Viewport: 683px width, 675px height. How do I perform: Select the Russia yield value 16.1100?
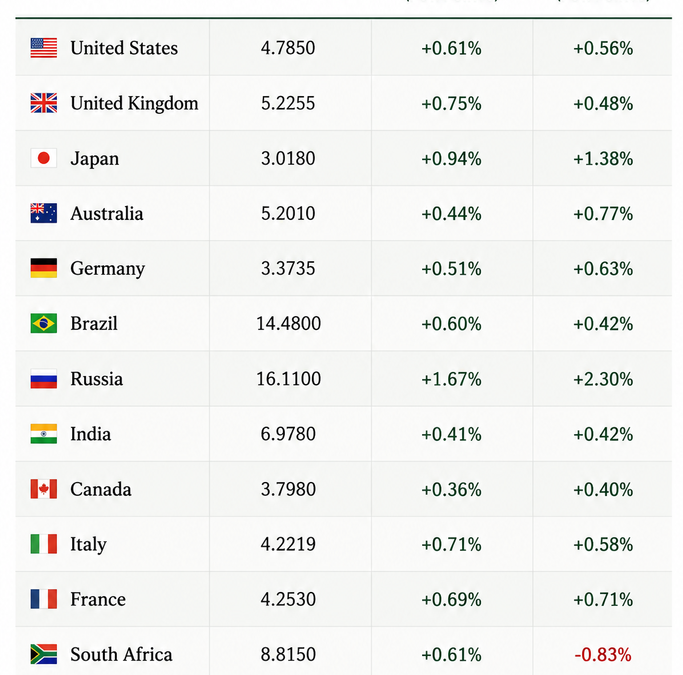click(x=288, y=379)
